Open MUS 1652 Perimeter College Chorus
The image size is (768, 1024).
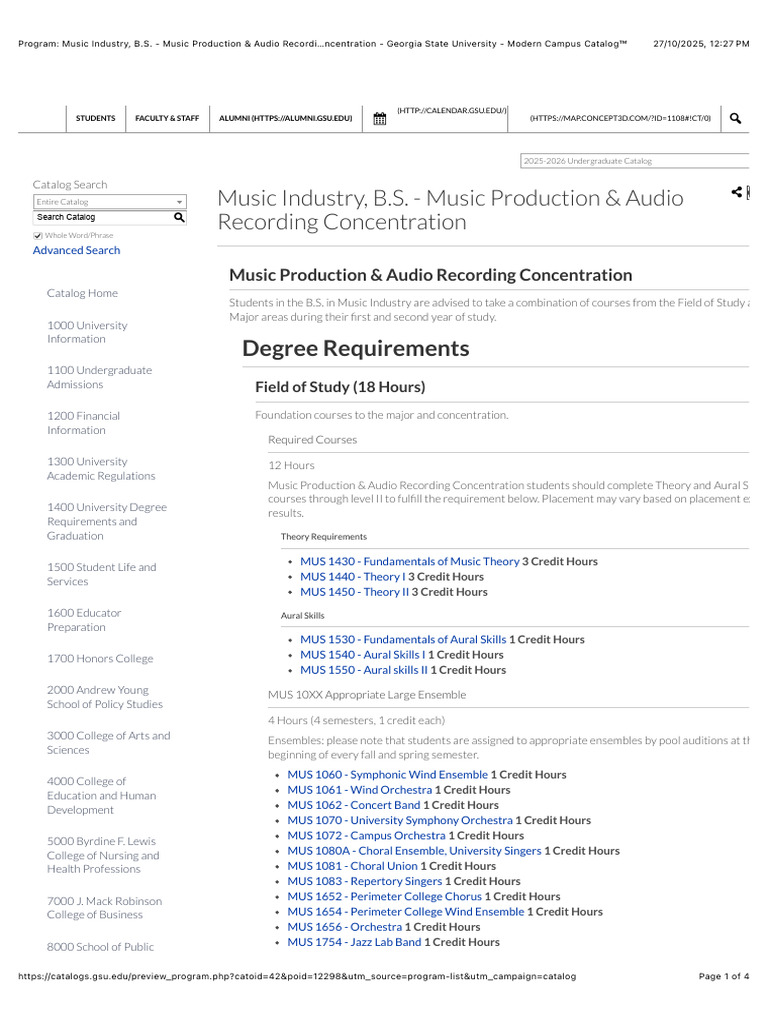tap(384, 896)
